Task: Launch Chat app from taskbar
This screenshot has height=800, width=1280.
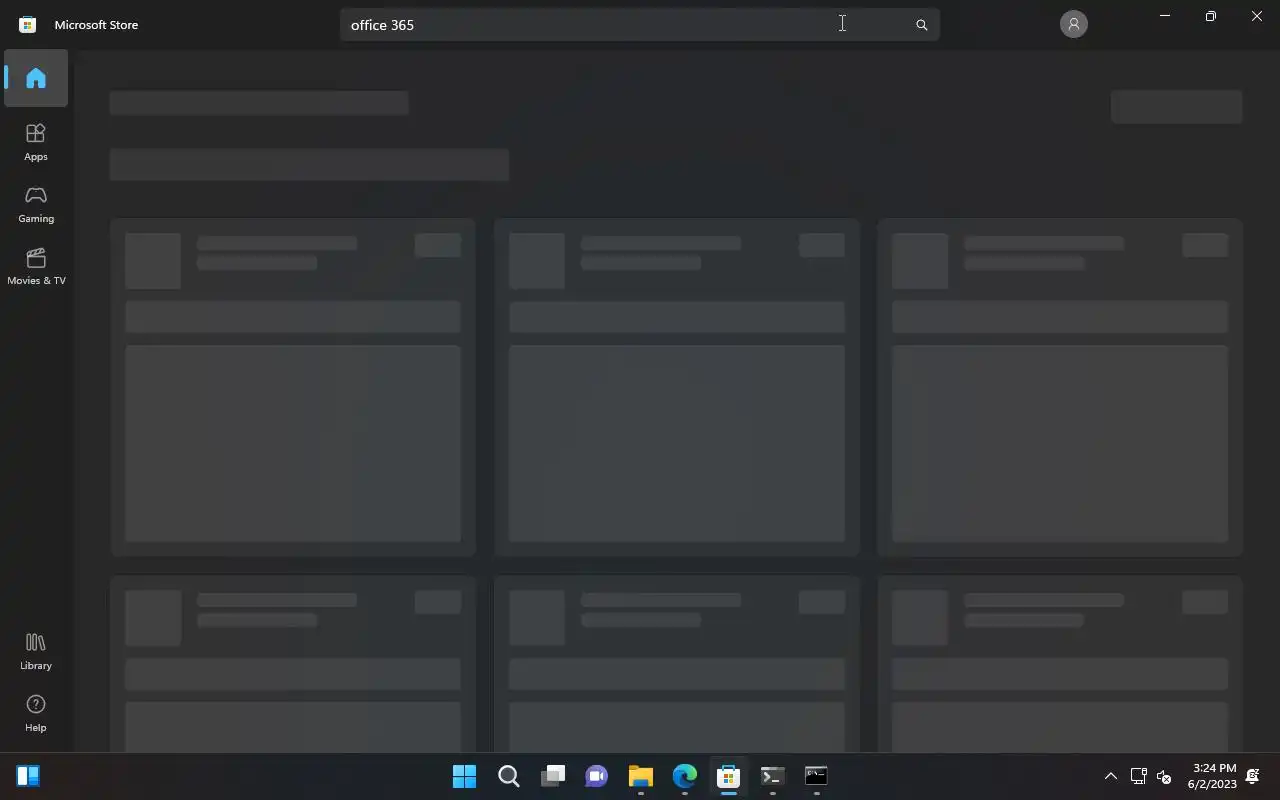Action: point(596,776)
